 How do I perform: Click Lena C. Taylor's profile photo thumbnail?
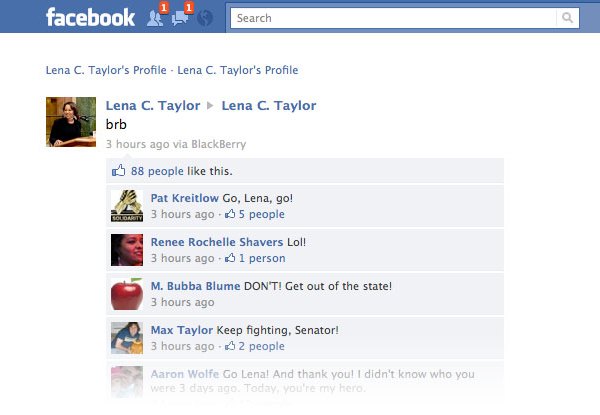pos(71,122)
